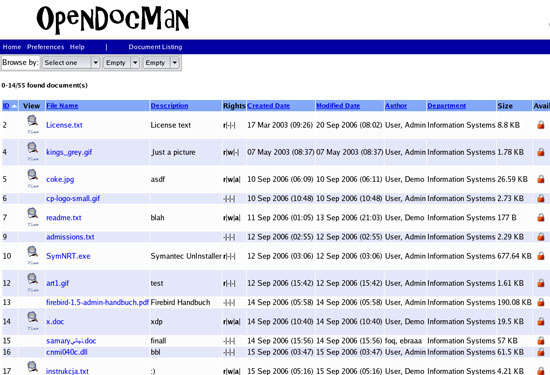Open readme.txt file link
Screen dimensions: 550x375
[63, 218]
